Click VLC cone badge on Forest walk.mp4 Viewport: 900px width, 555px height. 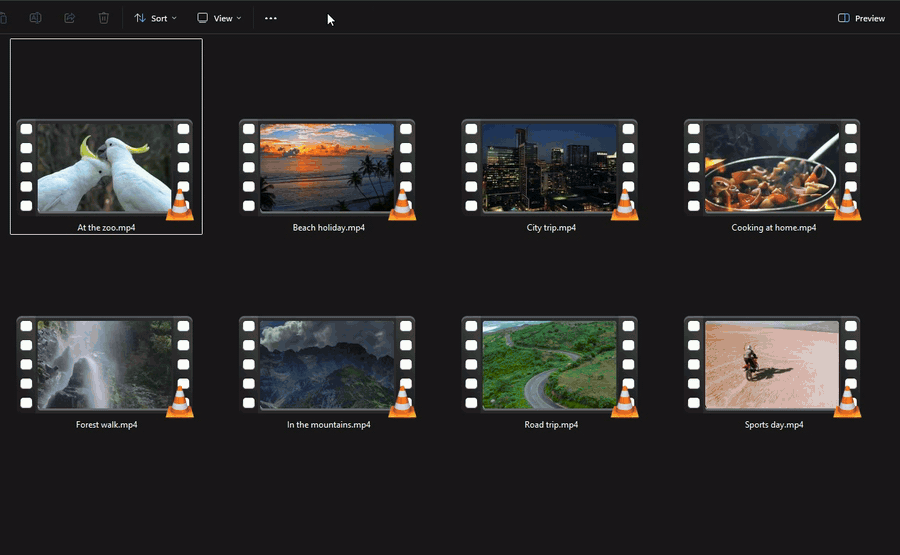coord(180,402)
